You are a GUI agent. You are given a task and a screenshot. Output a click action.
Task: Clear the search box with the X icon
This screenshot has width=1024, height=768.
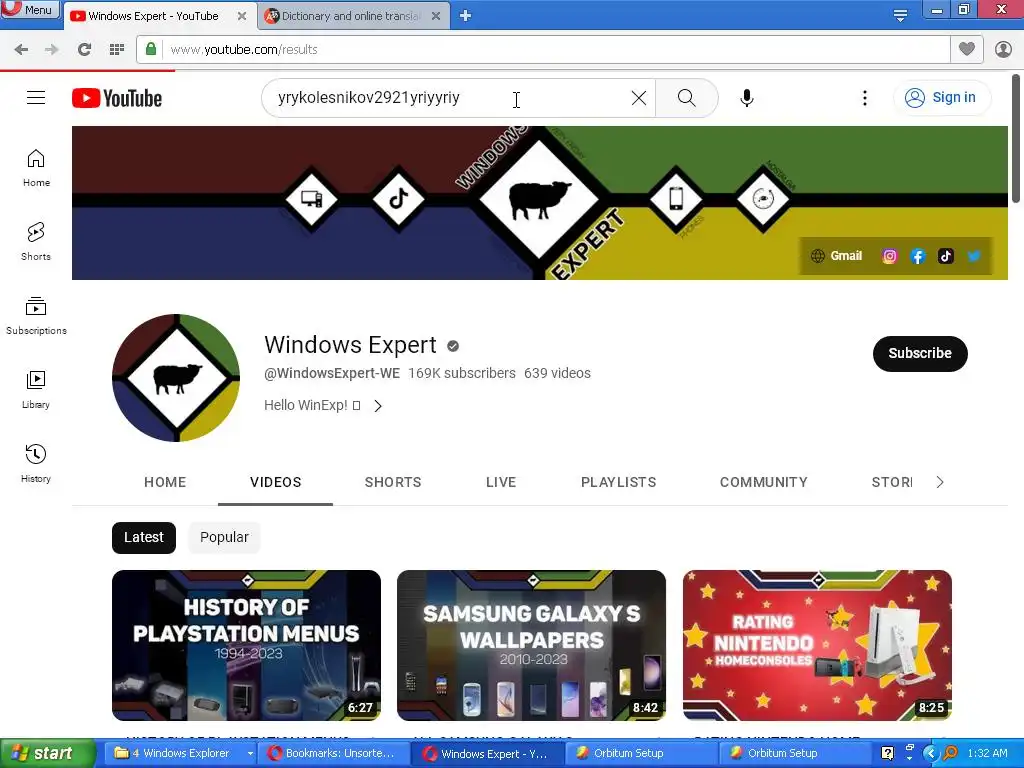(x=639, y=98)
